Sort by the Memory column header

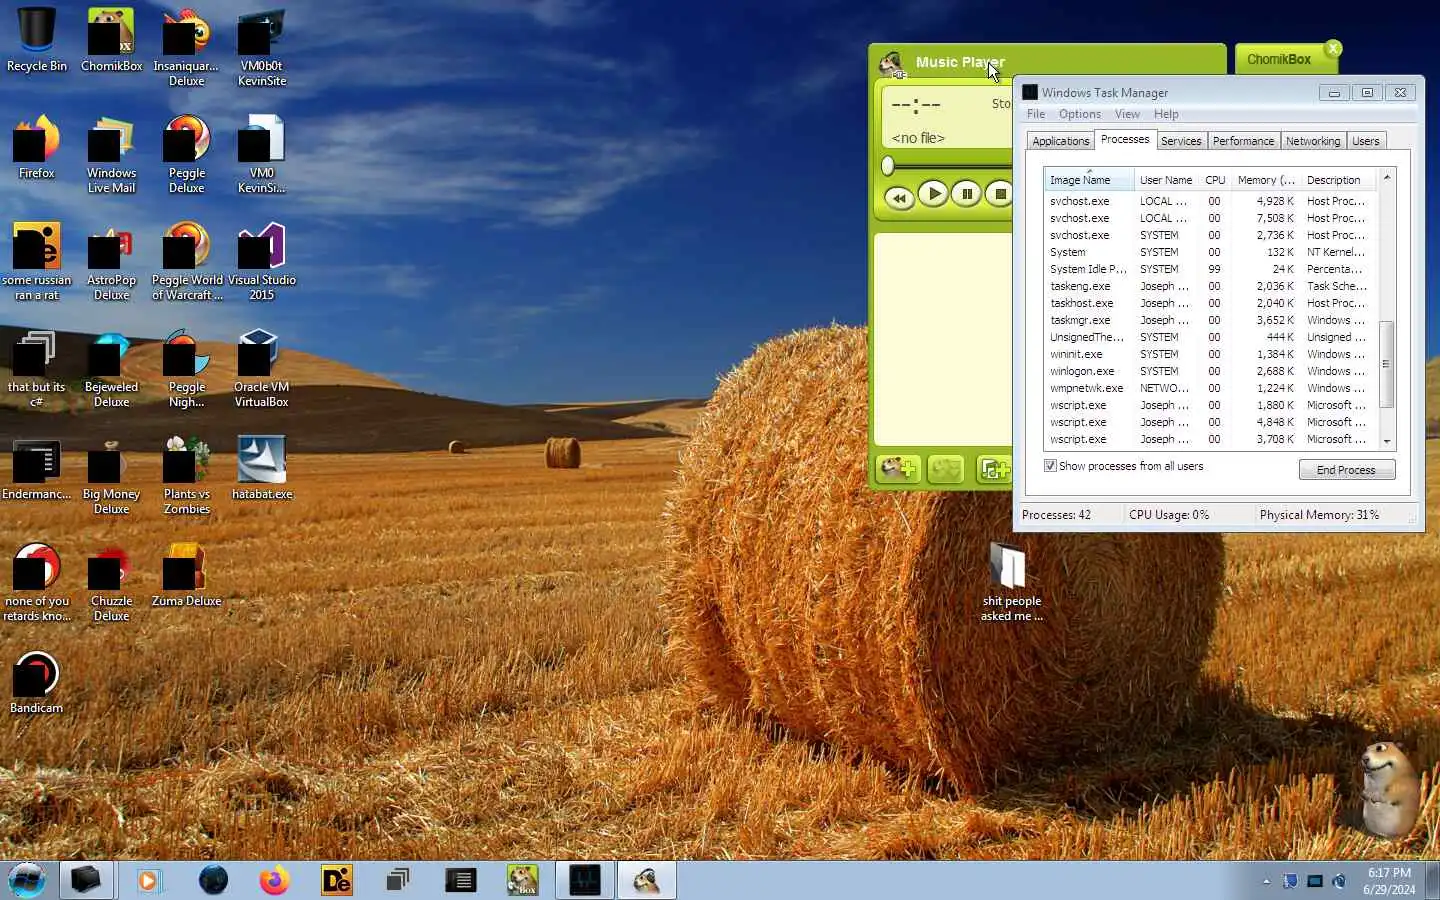click(x=1266, y=180)
